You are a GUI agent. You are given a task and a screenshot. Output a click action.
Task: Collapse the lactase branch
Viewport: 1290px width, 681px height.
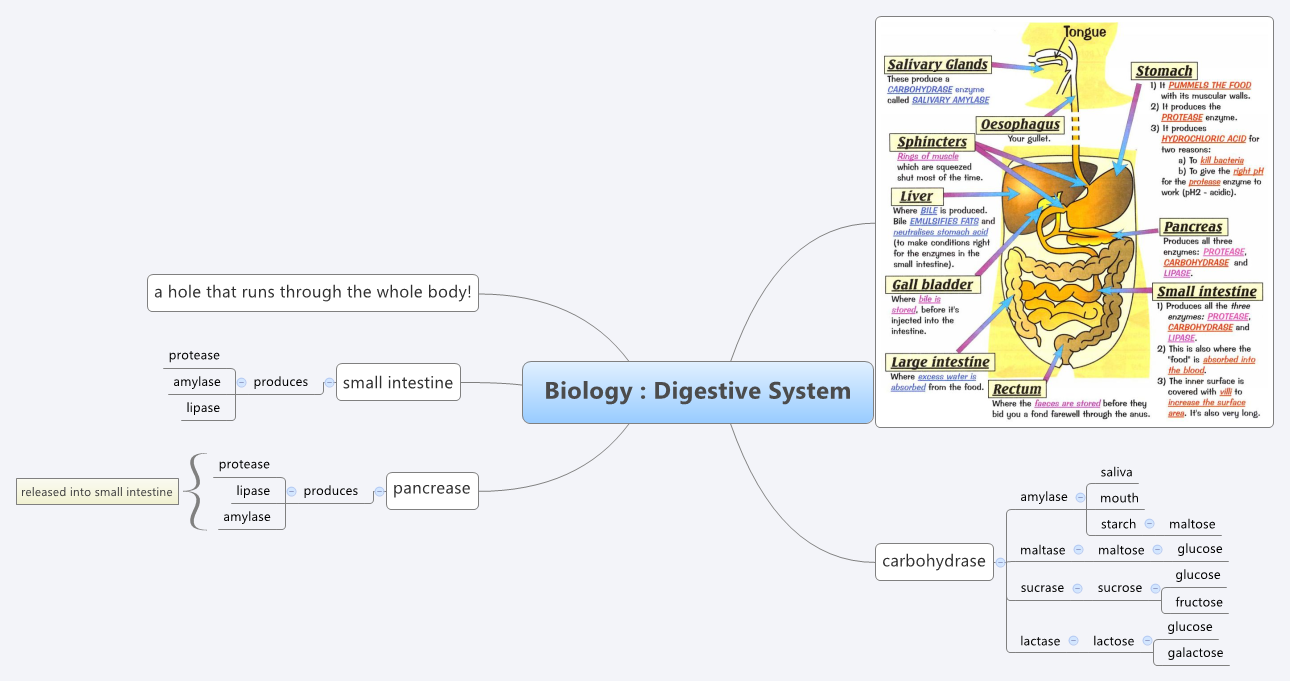pyautogui.click(x=1075, y=641)
